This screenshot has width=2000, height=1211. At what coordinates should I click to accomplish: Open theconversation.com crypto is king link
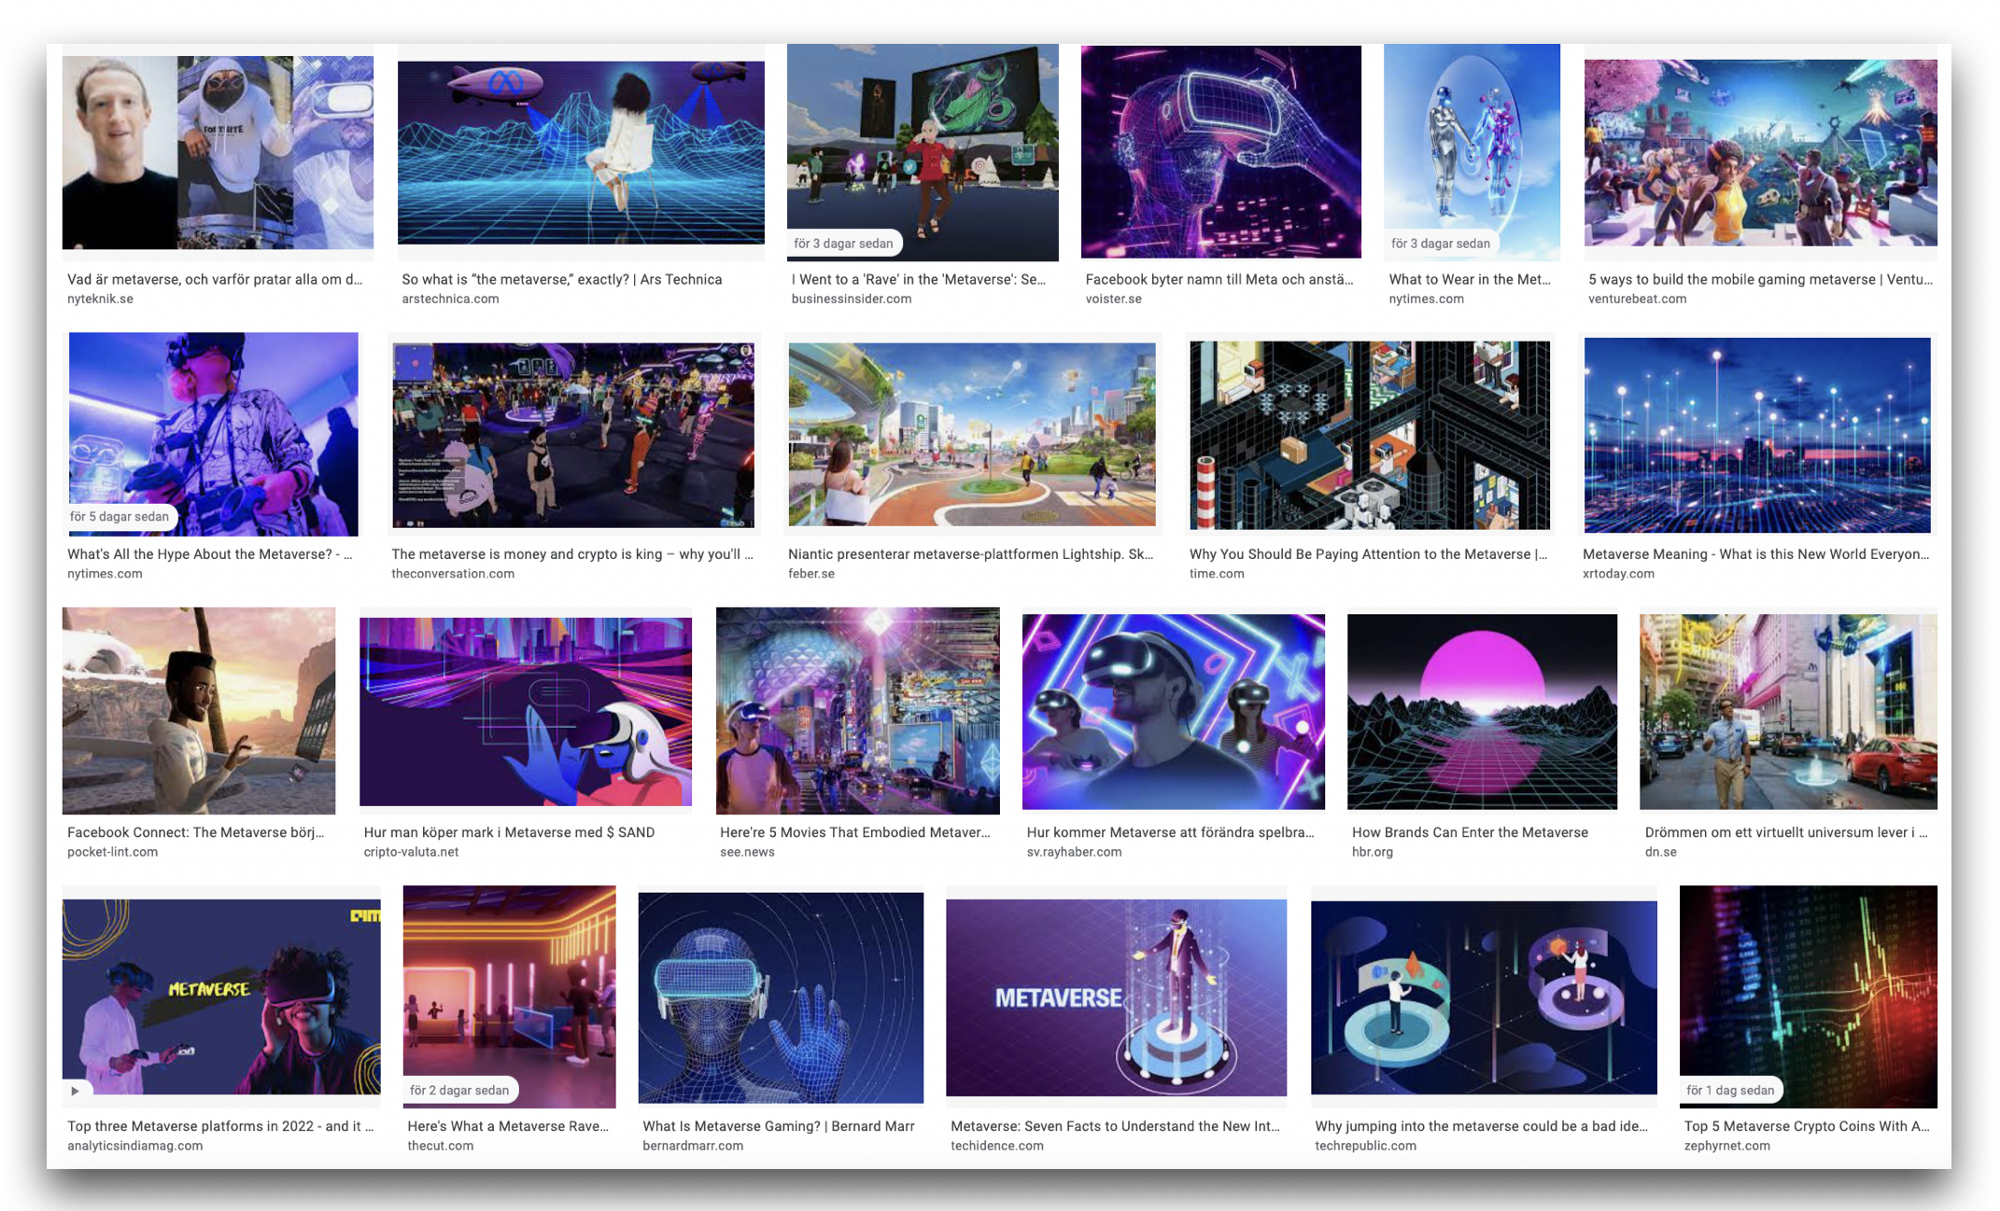click(572, 554)
